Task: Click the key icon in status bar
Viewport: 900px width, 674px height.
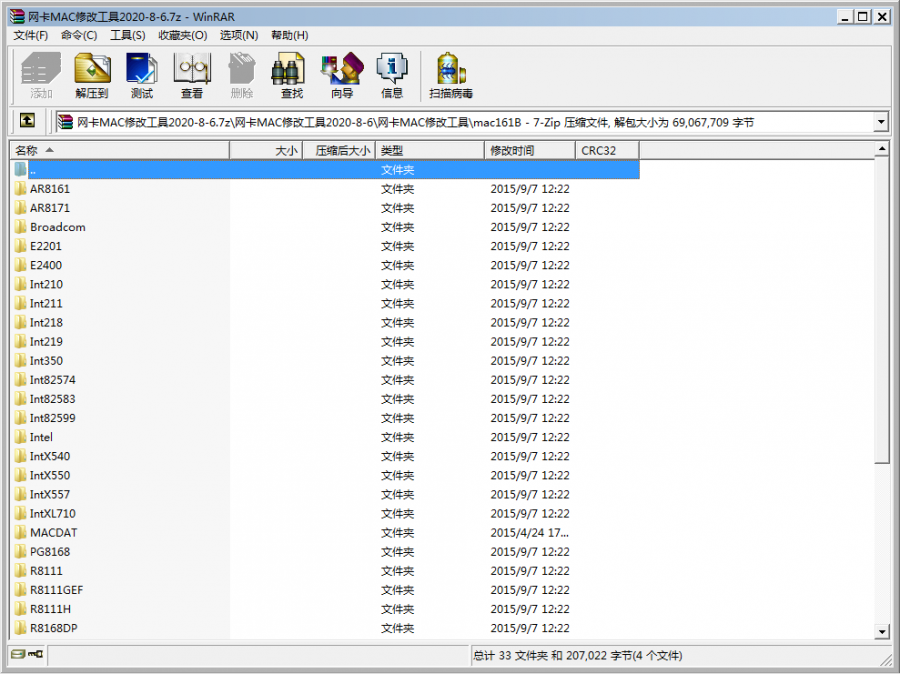Action: pyautogui.click(x=36, y=654)
